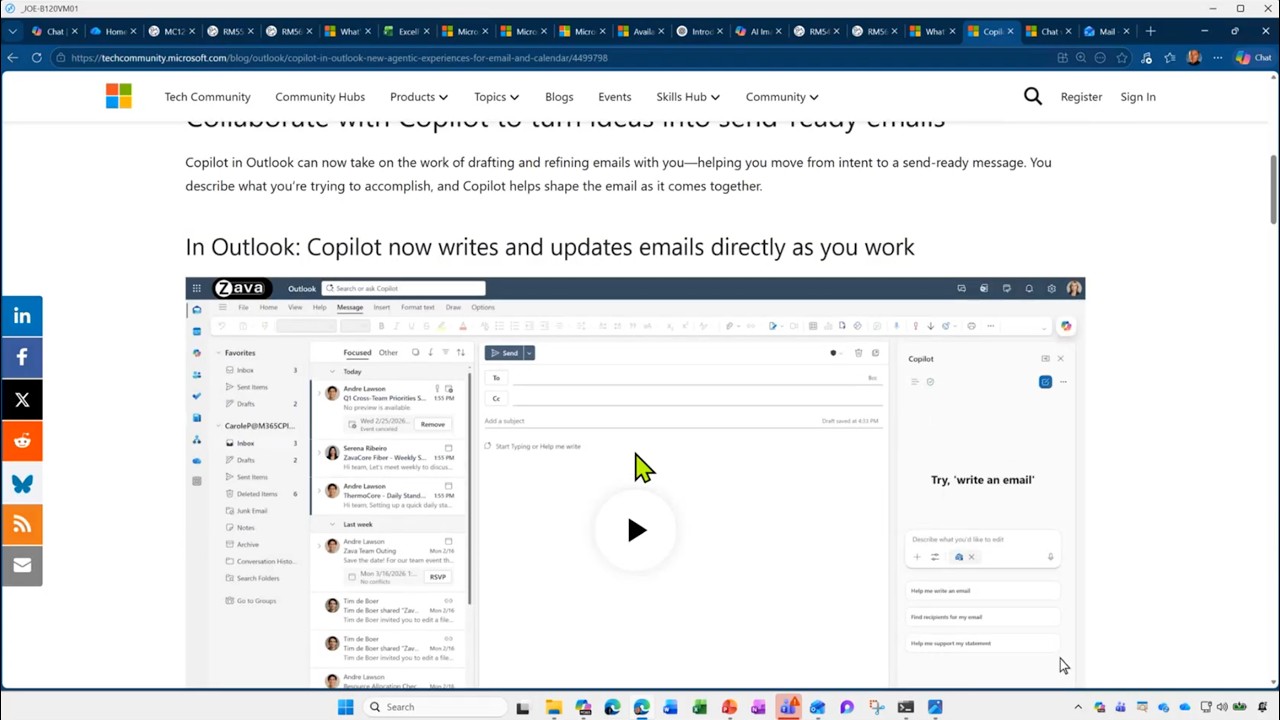Play the Outlook Copilot video

click(636, 530)
